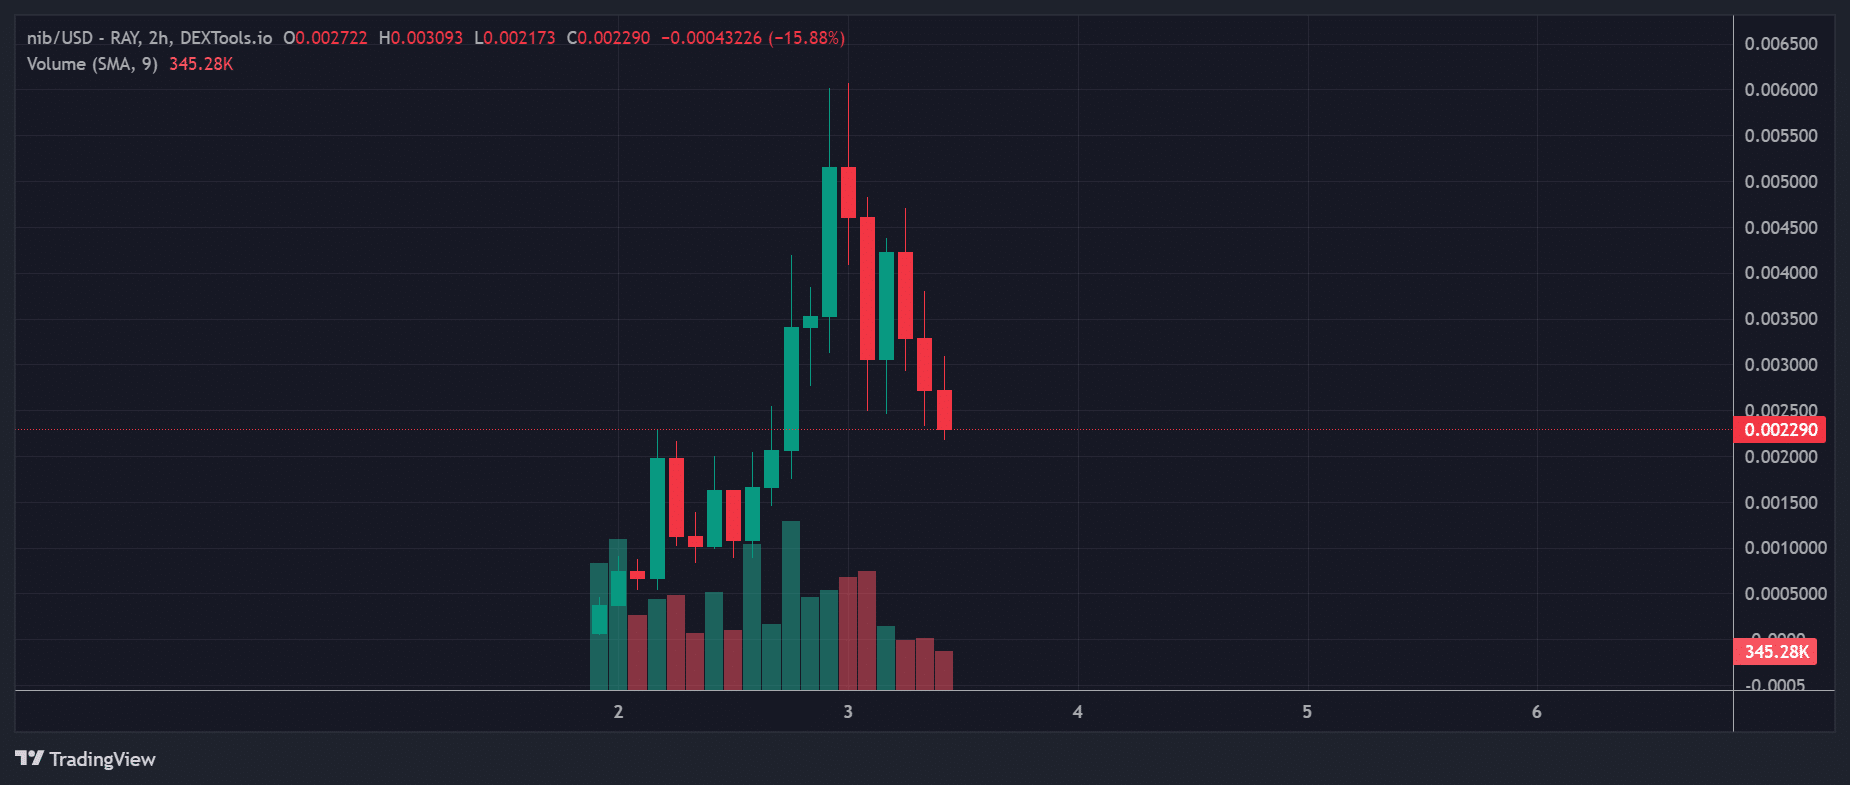This screenshot has height=785, width=1850.
Task: Select the last red candle near 0.002290
Action: [x=944, y=410]
